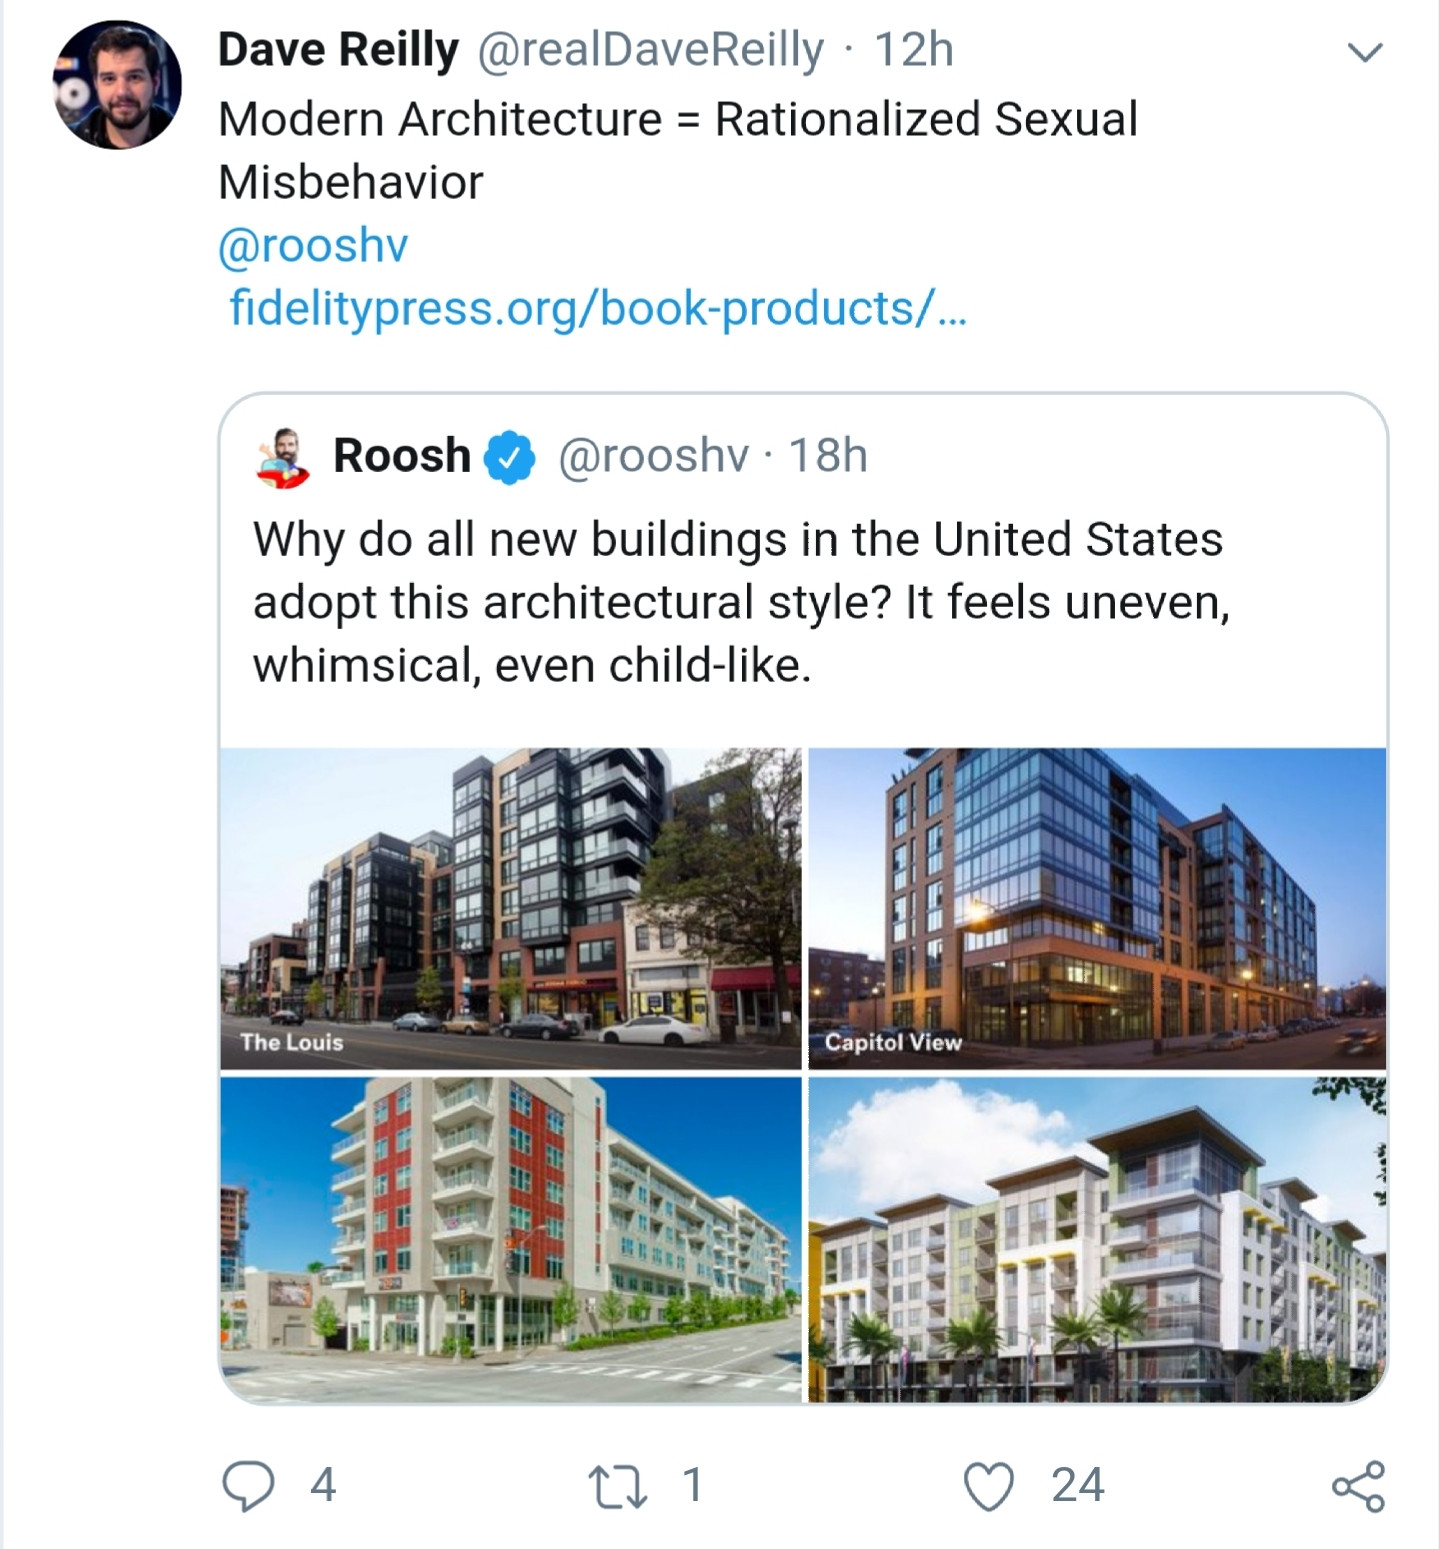Open tweet options chevron menu
The height and width of the screenshot is (1549, 1439).
pyautogui.click(x=1365, y=52)
